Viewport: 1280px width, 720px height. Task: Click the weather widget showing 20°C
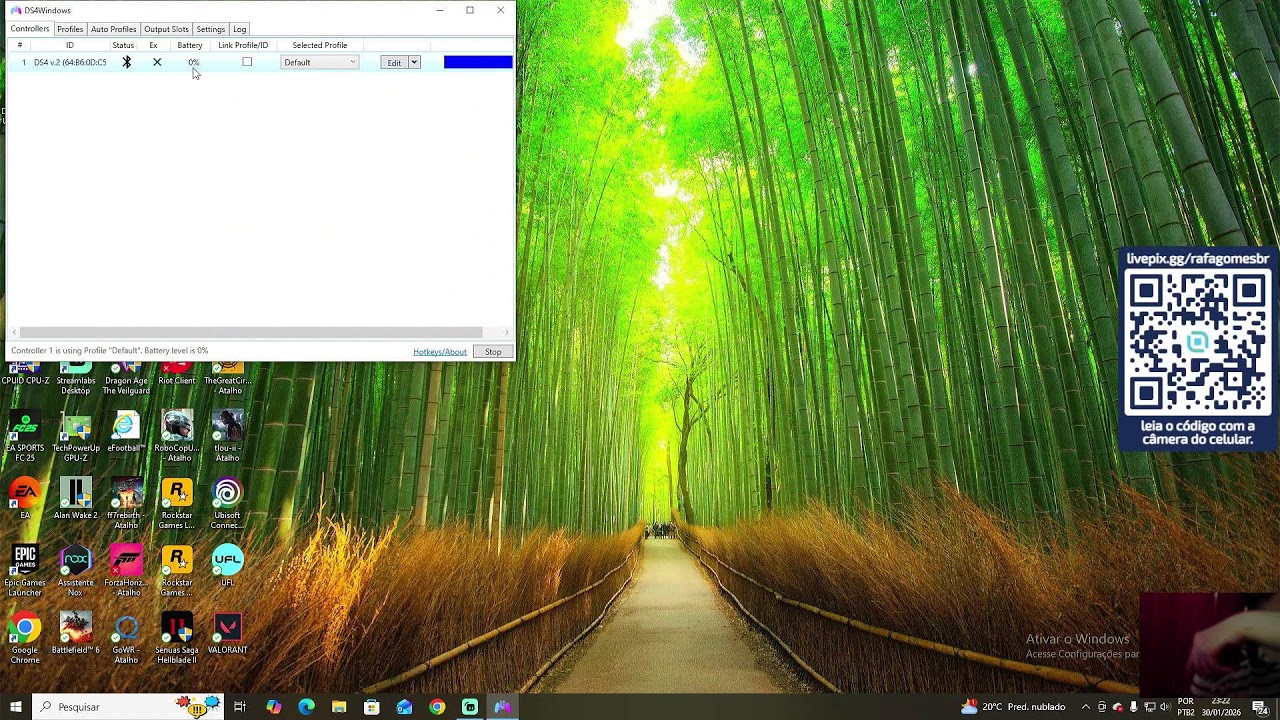pyautogui.click(x=1013, y=707)
